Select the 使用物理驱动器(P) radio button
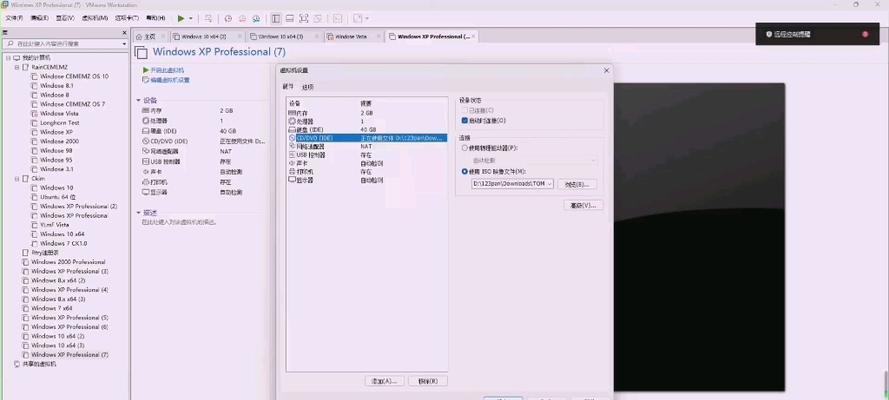 coord(465,147)
